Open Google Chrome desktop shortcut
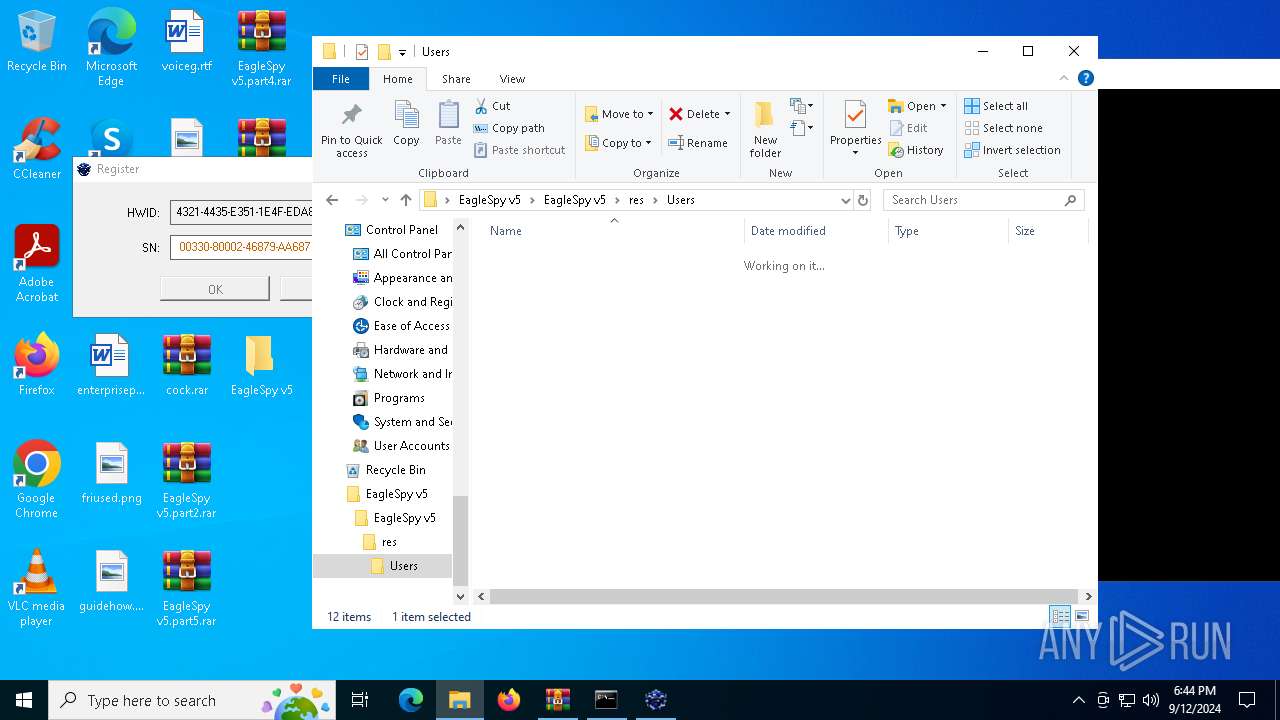The height and width of the screenshot is (720, 1280). coord(37,480)
